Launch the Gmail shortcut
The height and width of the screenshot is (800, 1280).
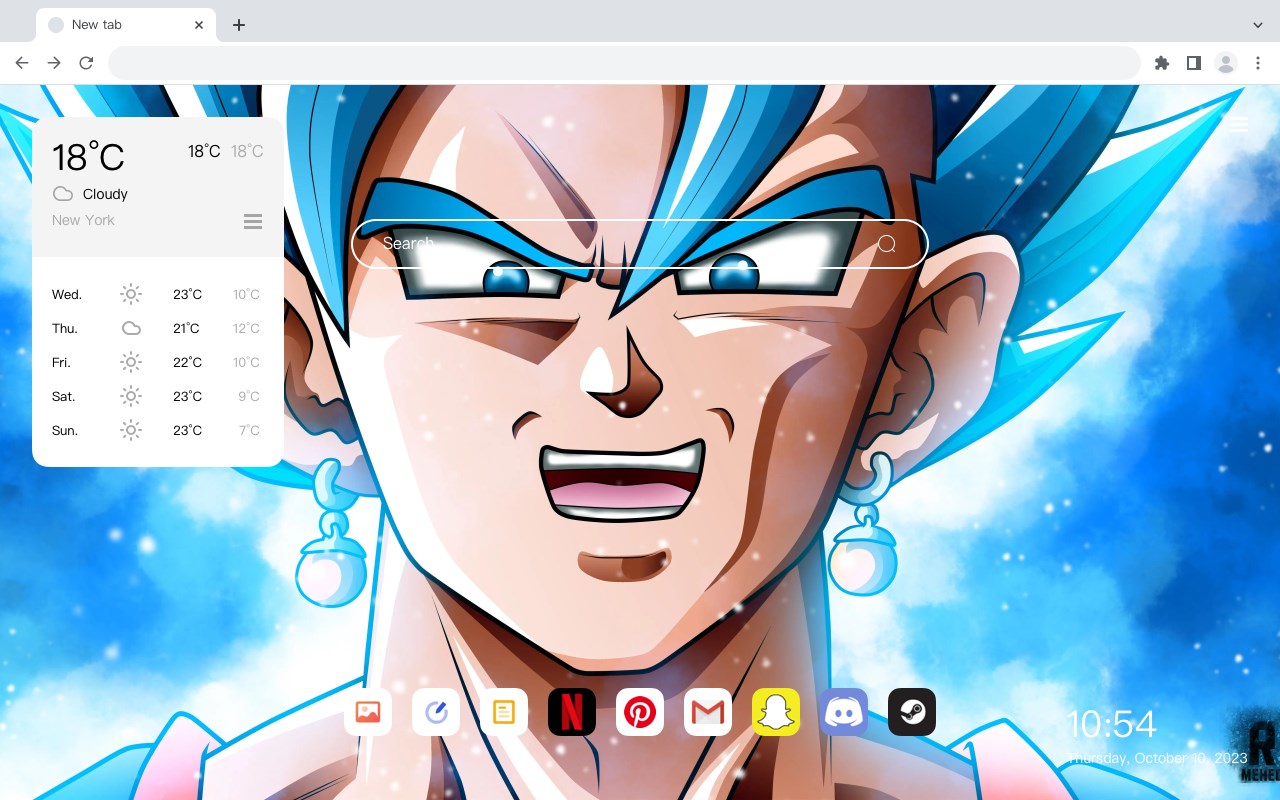[708, 712]
